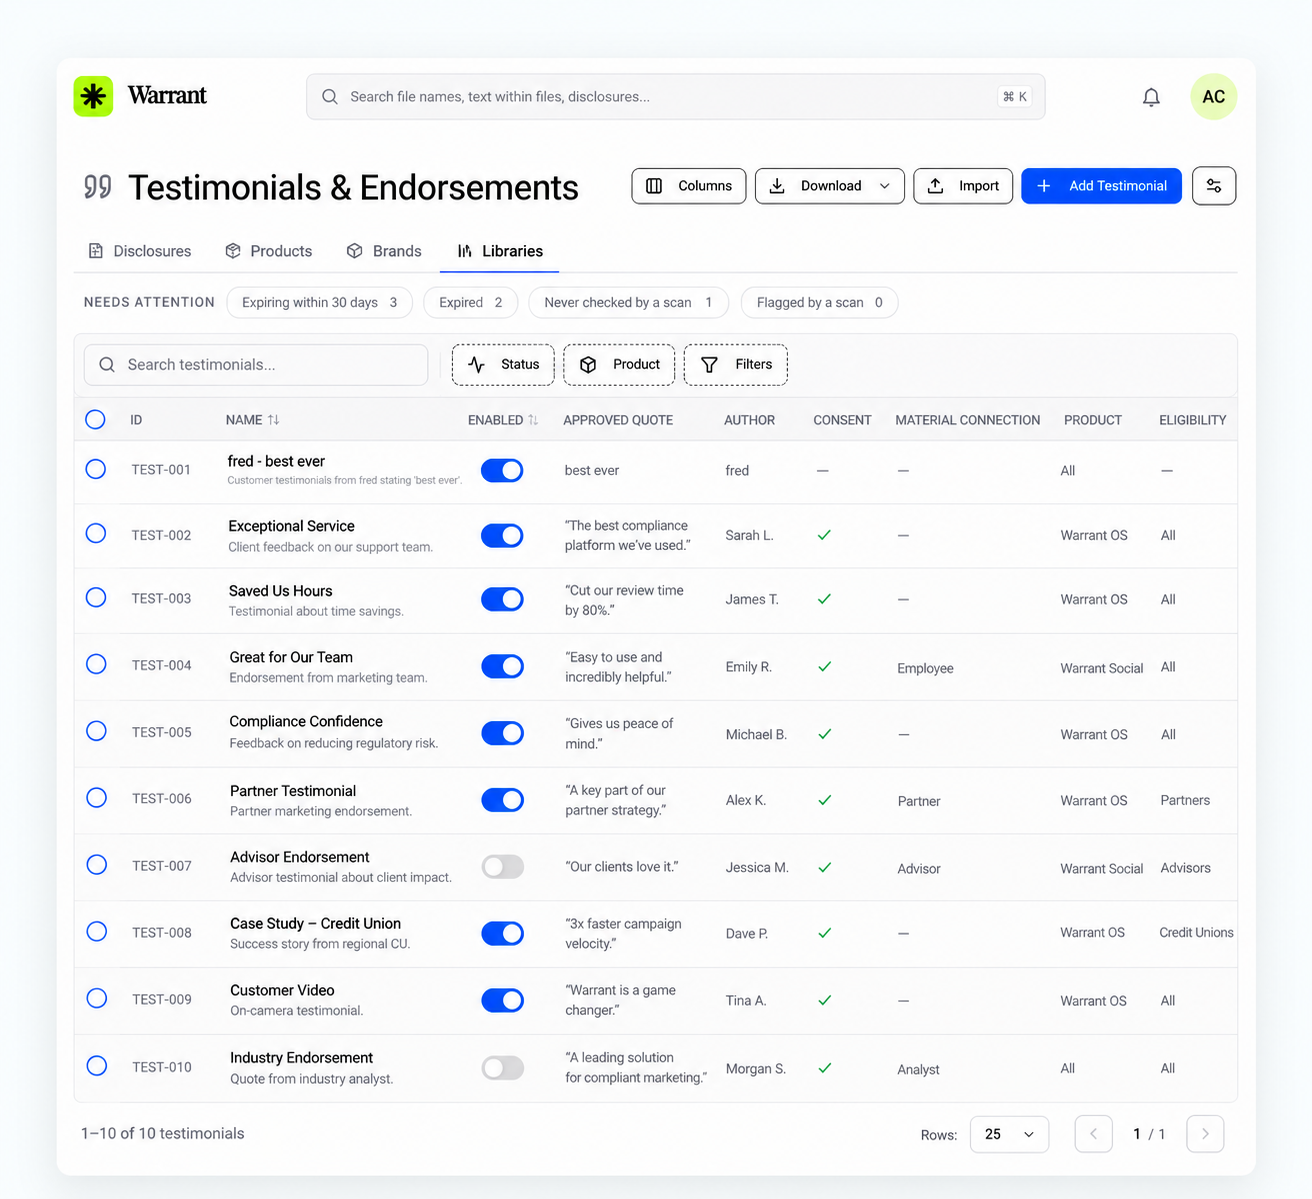The height and width of the screenshot is (1199, 1312).
Task: Change the Rows per page dropdown
Action: (1009, 1134)
